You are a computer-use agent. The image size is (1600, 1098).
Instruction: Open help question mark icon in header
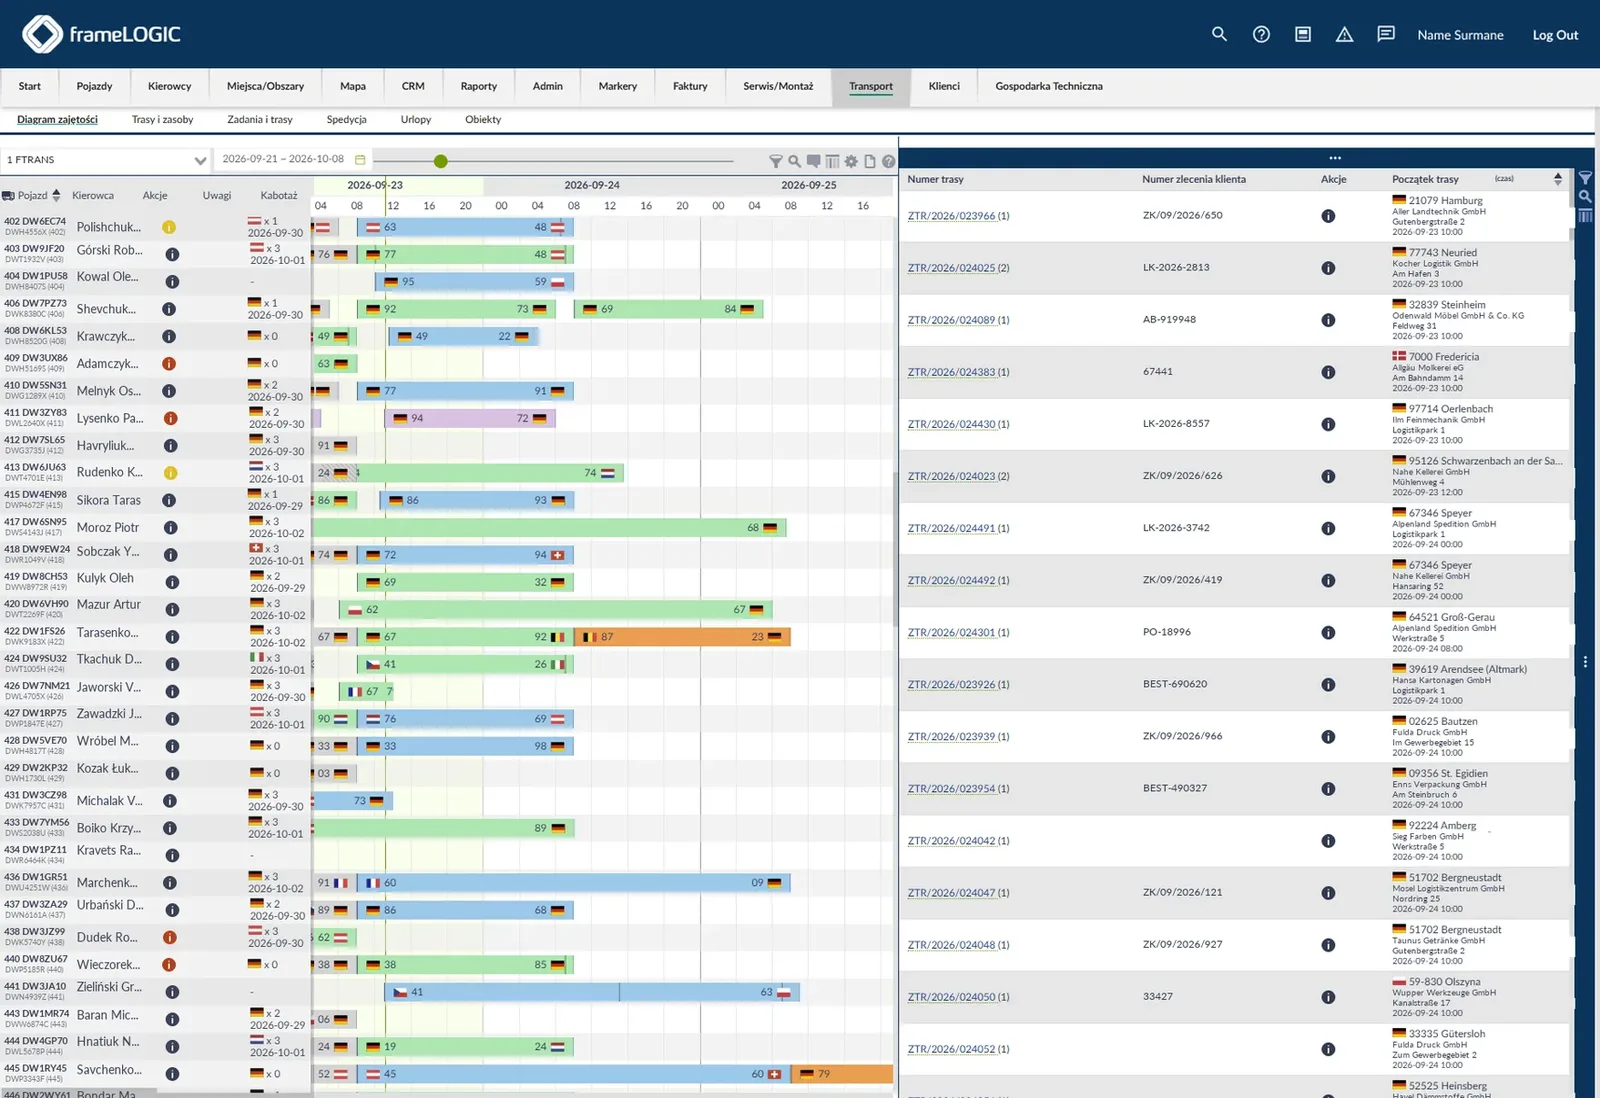pyautogui.click(x=1261, y=34)
